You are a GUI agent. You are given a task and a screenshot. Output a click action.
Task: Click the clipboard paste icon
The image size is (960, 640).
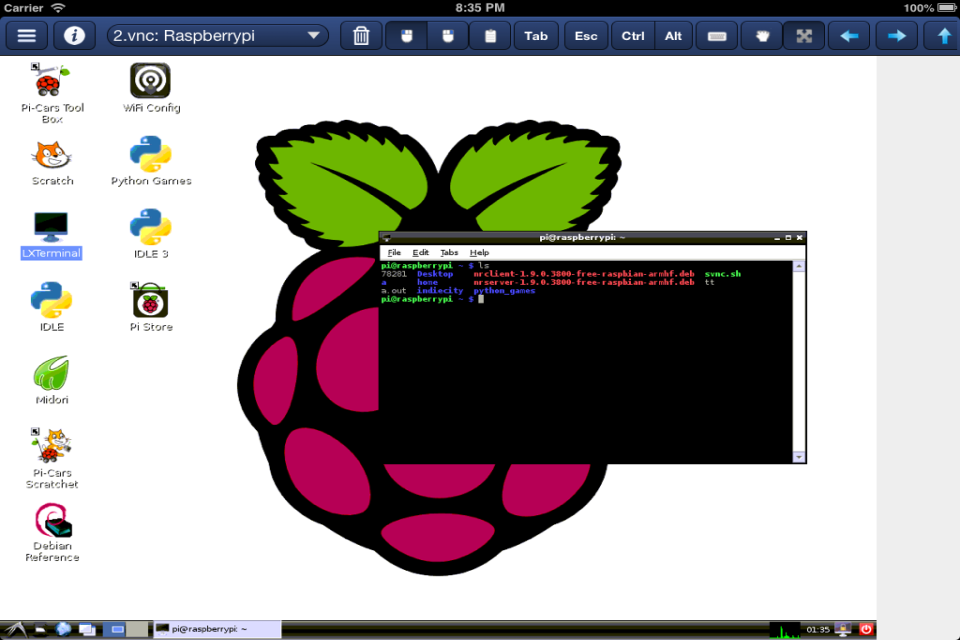(x=490, y=36)
